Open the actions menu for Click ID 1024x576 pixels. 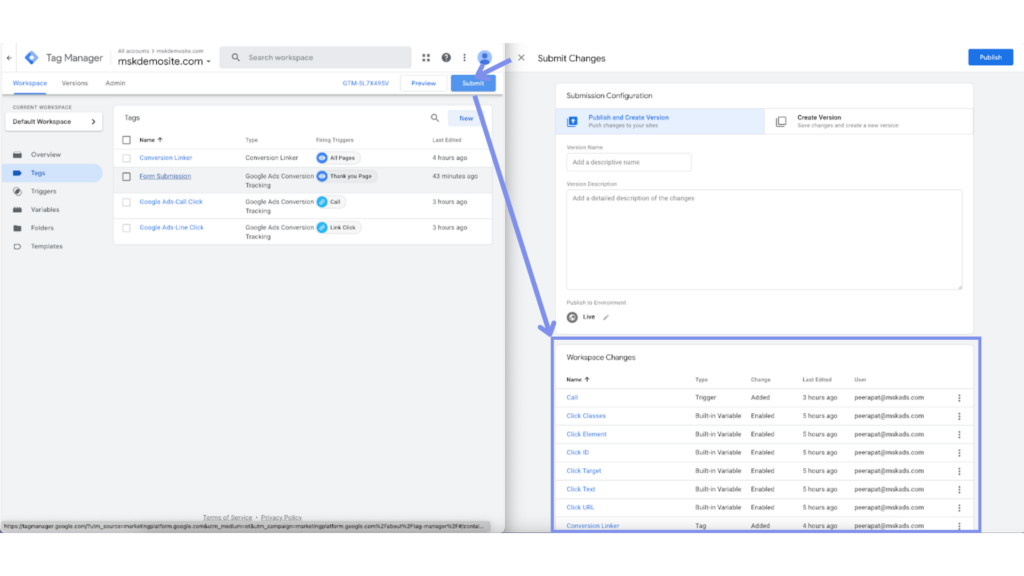(959, 453)
